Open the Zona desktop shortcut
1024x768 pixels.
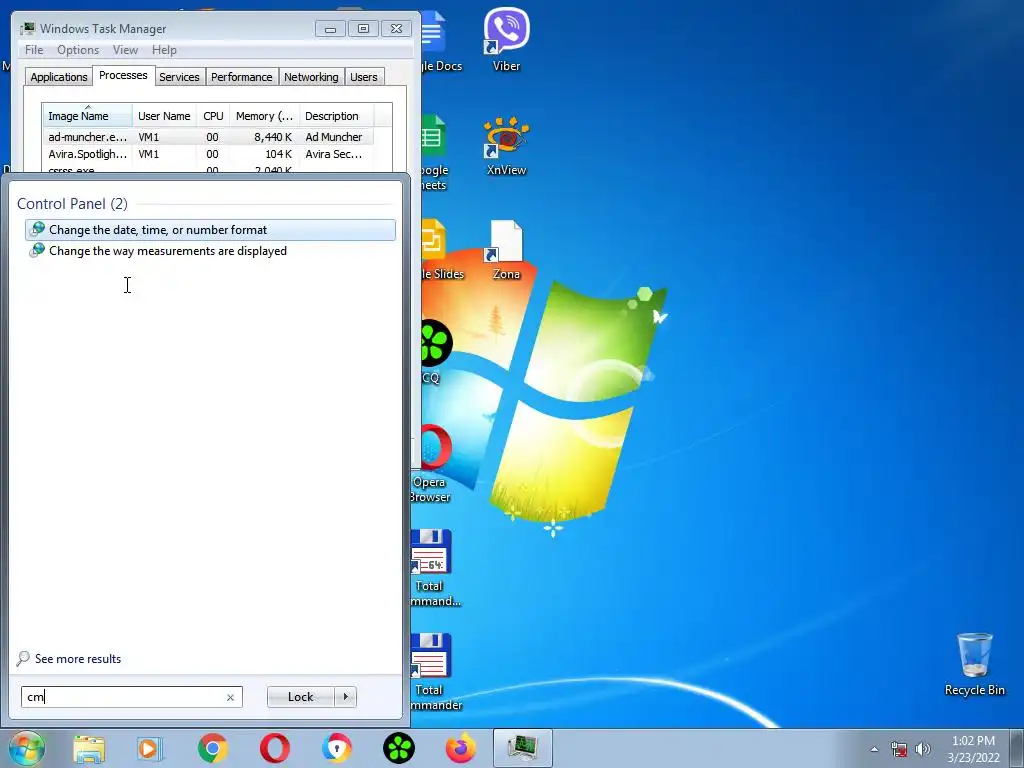tap(506, 250)
